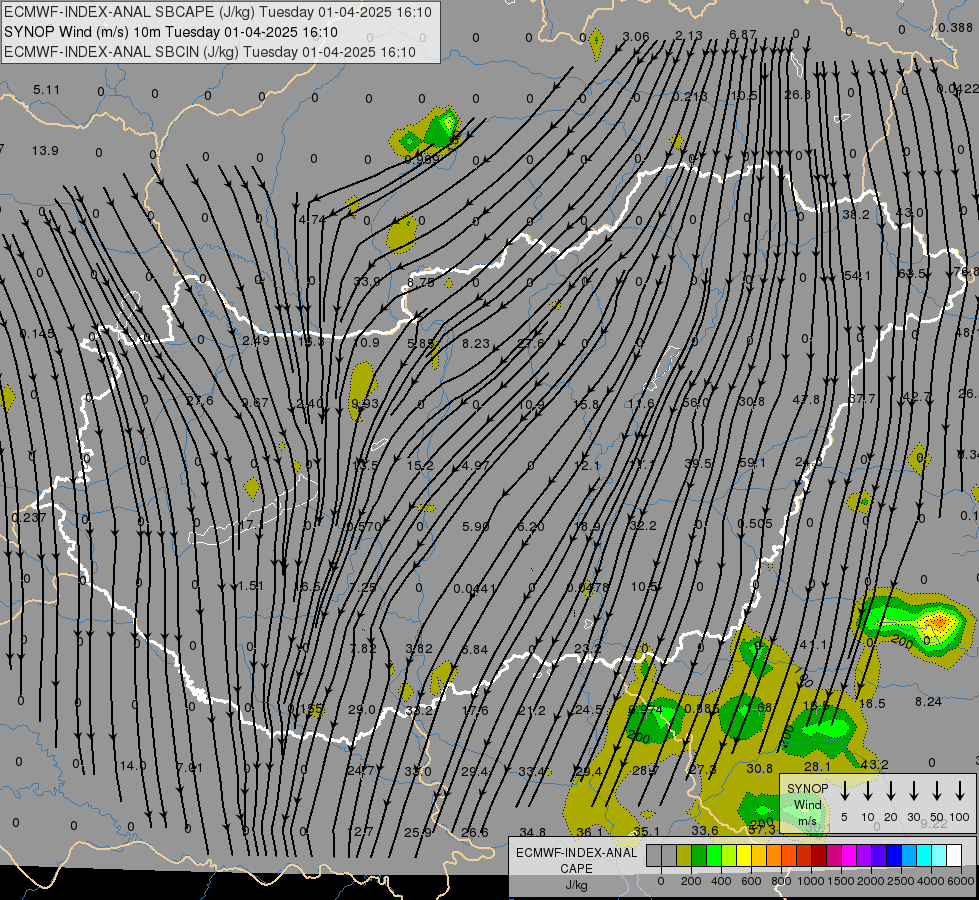Click the wind legend arrow above 10
This screenshot has width=979, height=900.
coord(867,791)
